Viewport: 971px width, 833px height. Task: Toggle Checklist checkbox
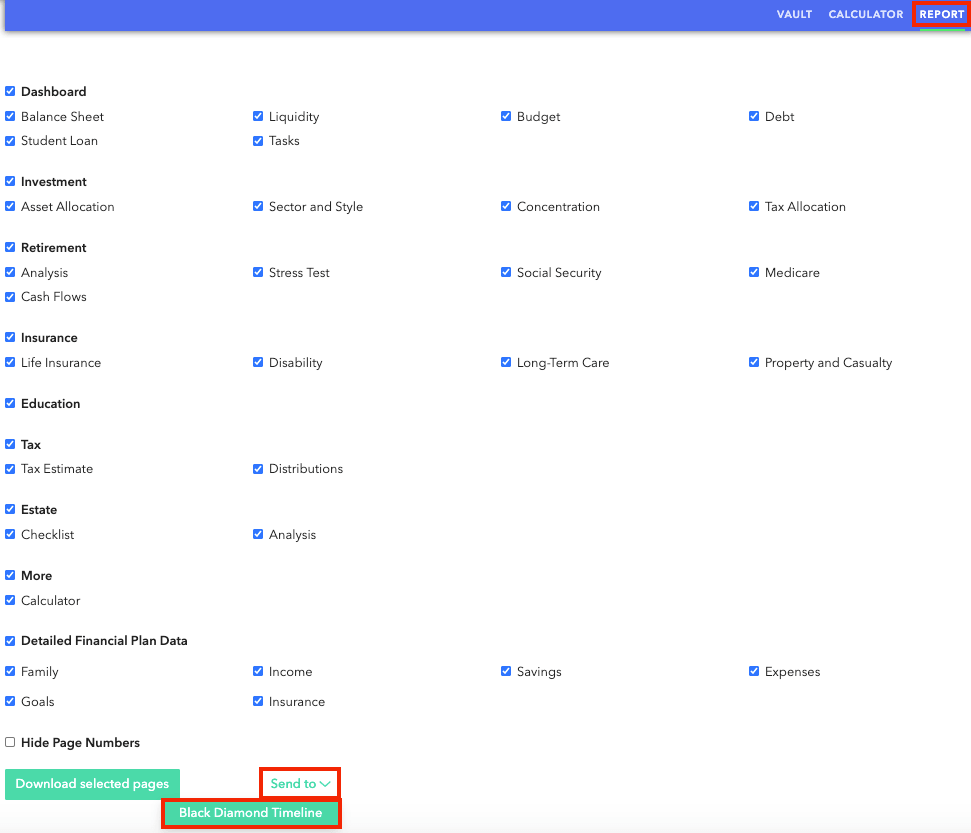(10, 534)
